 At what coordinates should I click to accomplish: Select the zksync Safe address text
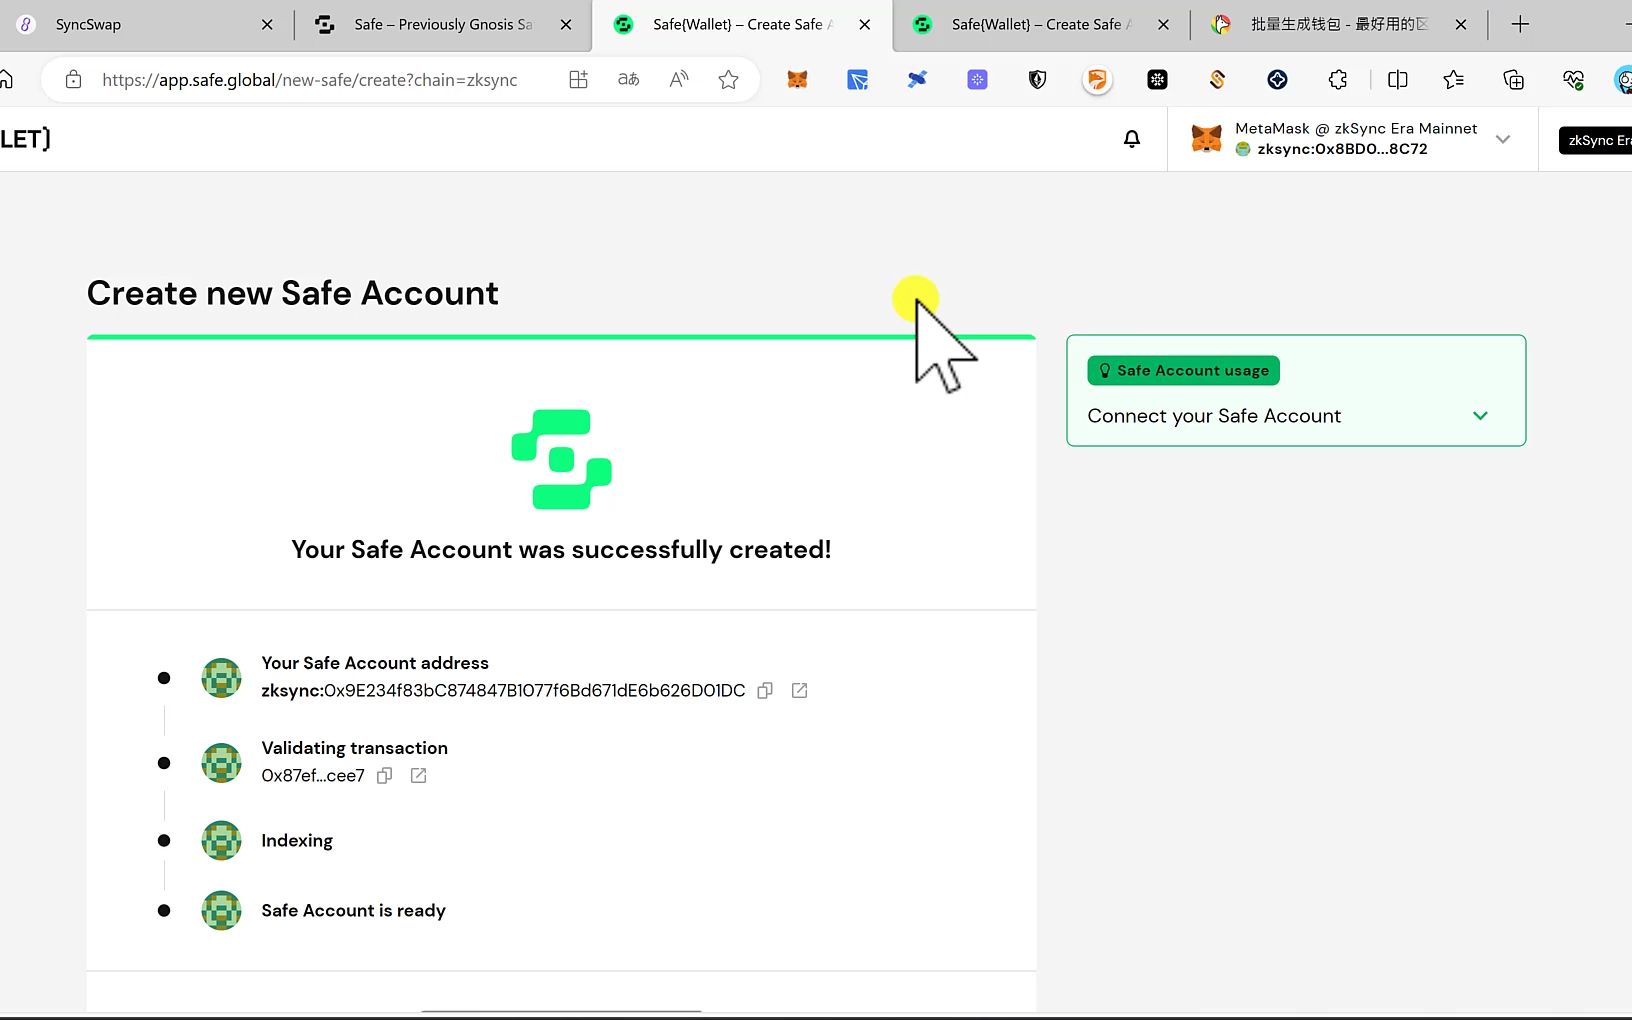coord(503,691)
